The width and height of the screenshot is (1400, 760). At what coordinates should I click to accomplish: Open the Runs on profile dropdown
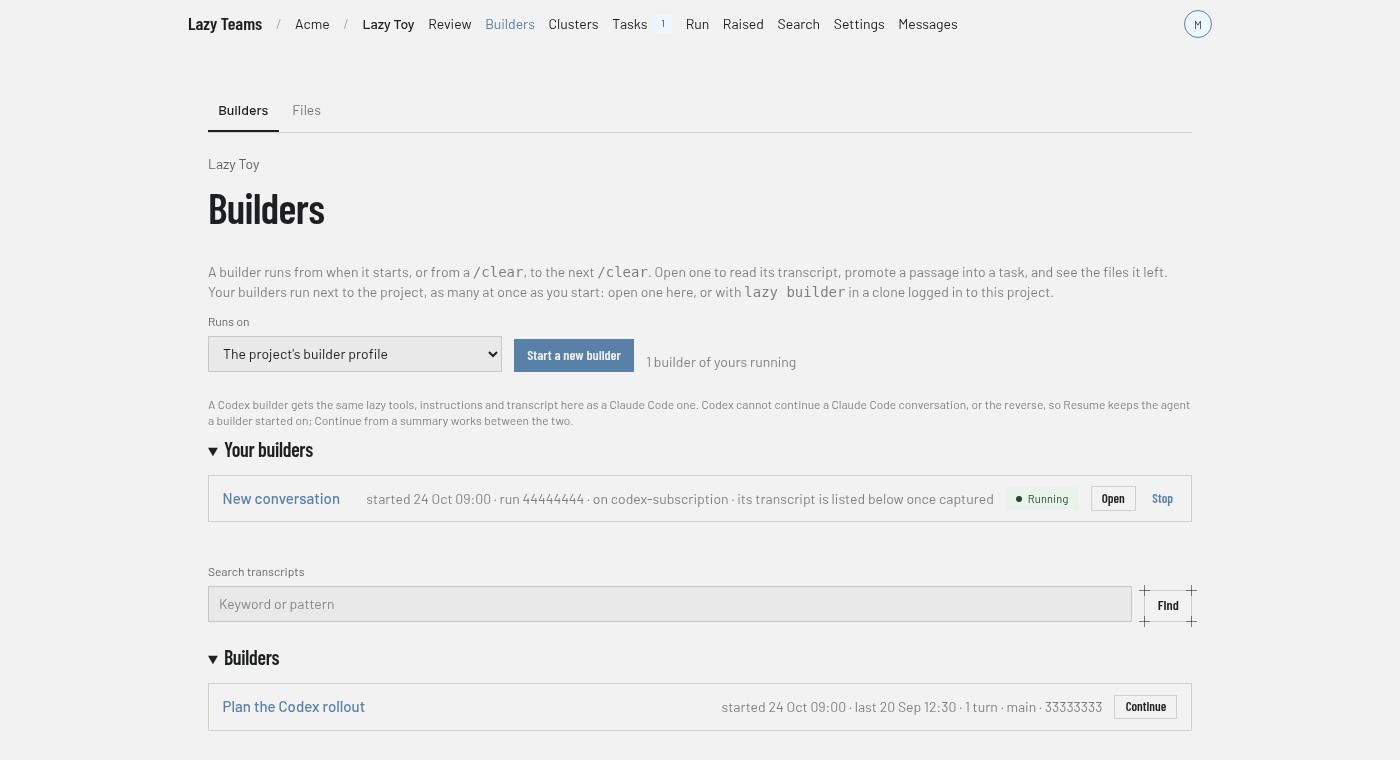(355, 354)
